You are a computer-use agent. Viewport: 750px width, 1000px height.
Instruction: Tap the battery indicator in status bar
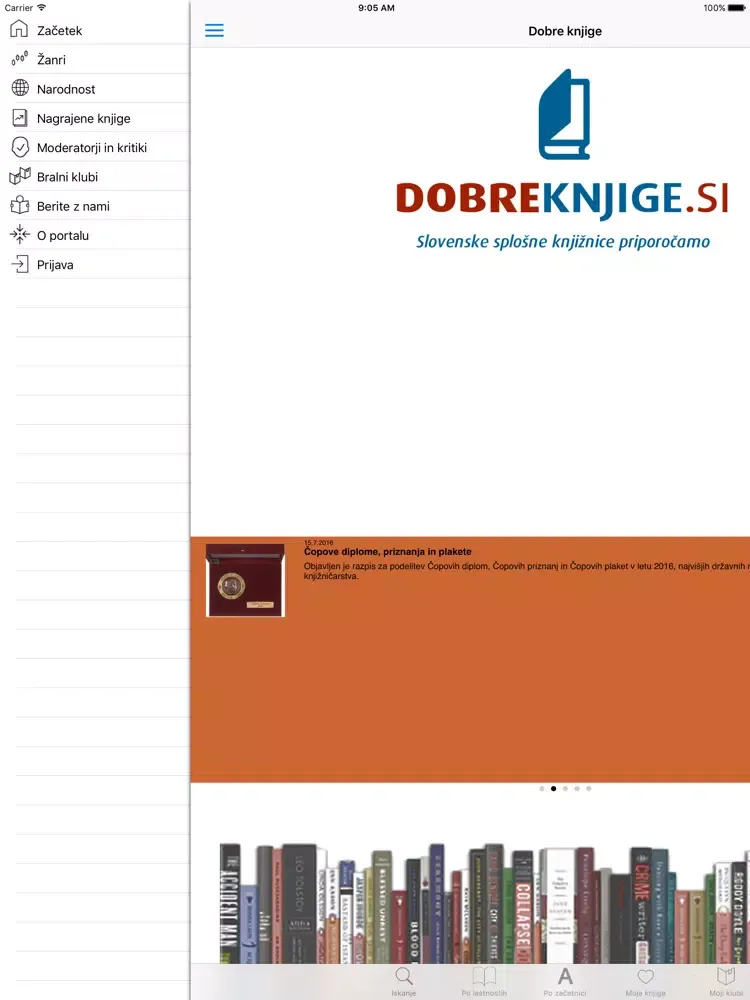point(736,8)
